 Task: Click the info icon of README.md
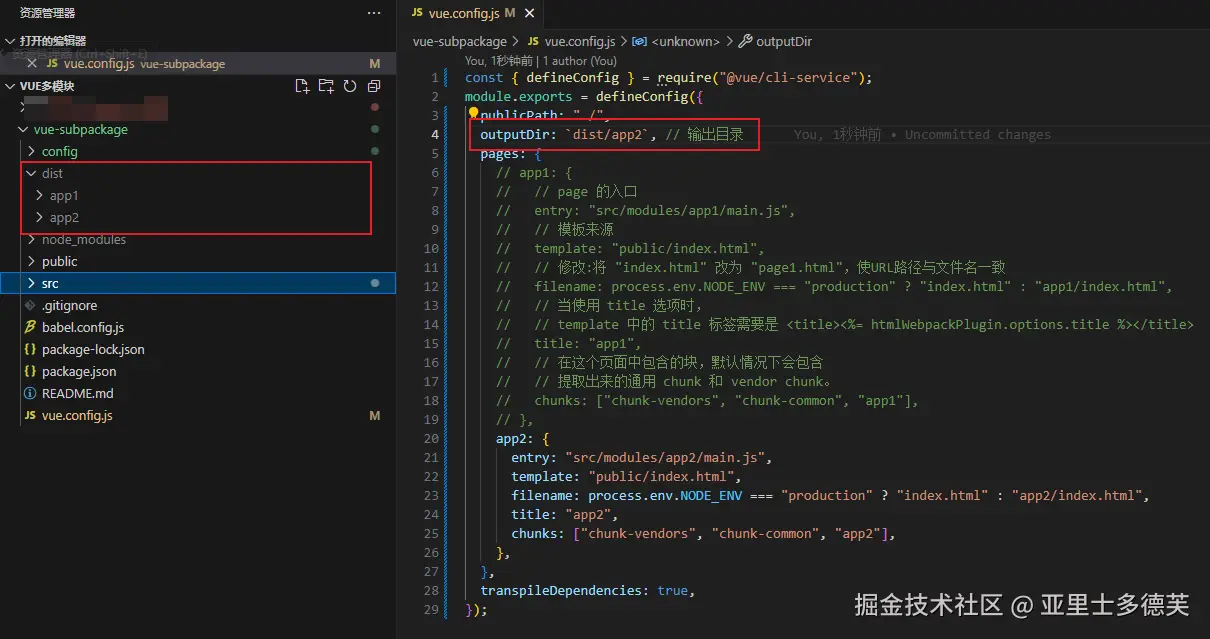pos(30,393)
